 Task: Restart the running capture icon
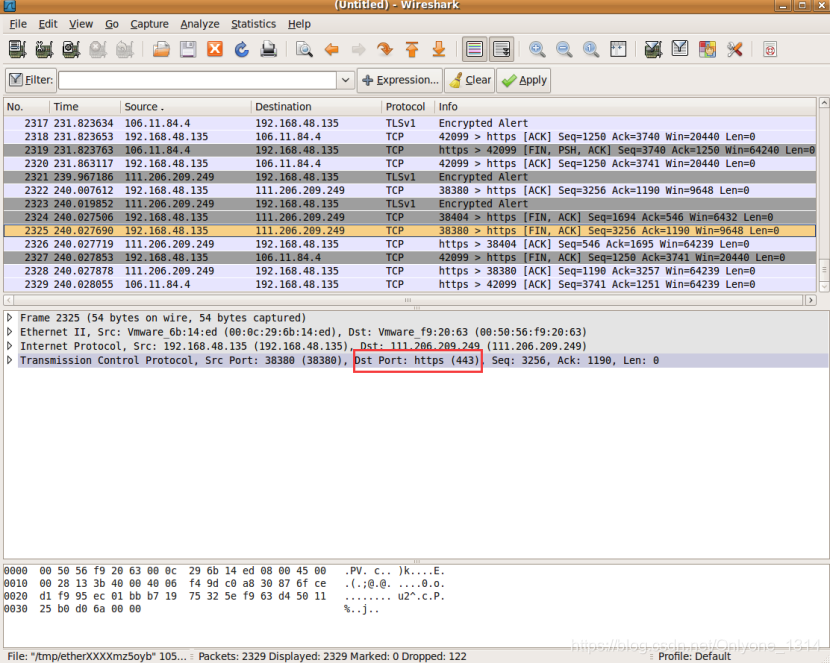click(125, 49)
